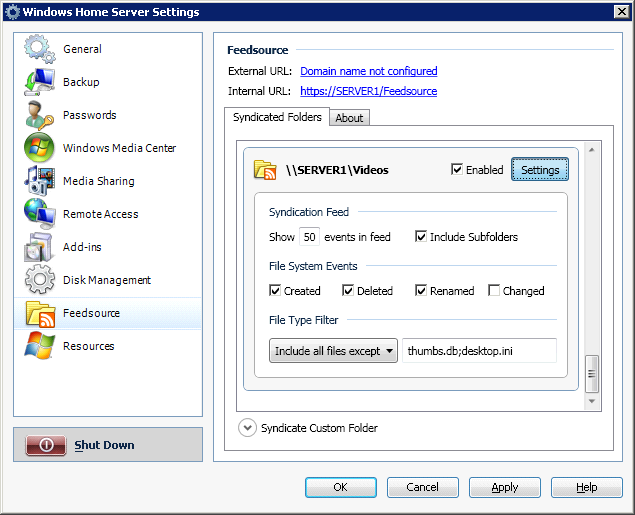
Task: Click the Videos folder RSS icon
Action: pos(265,170)
